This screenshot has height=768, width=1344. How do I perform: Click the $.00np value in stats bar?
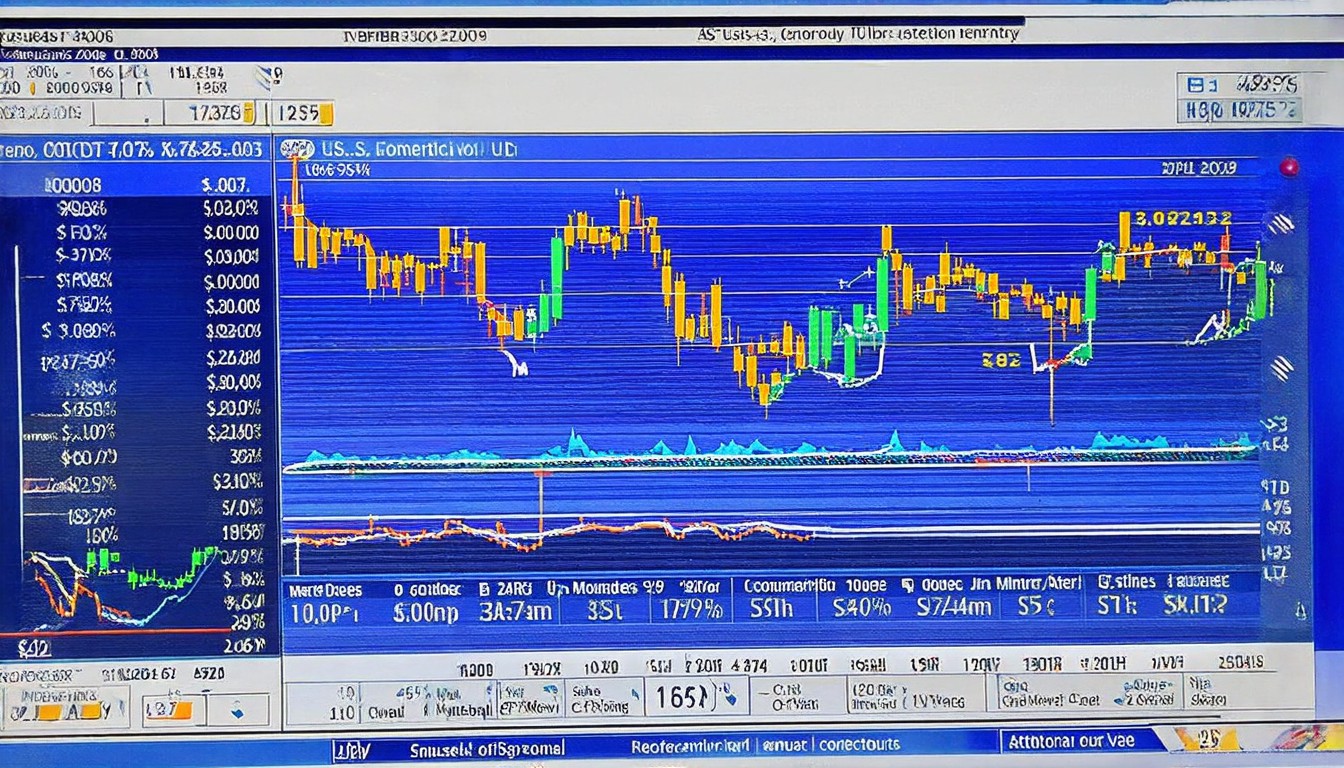pos(426,611)
